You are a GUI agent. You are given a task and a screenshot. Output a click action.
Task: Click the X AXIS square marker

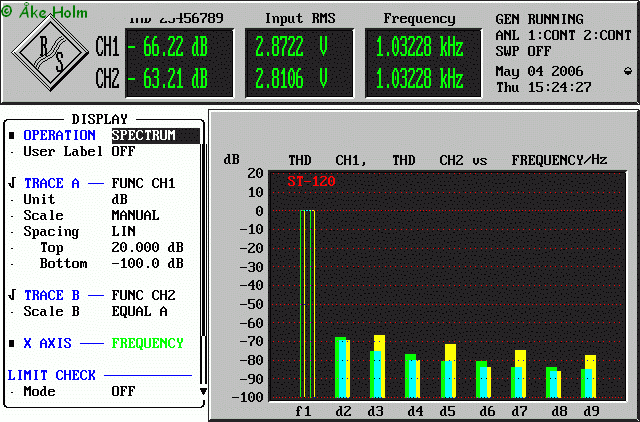point(12,343)
